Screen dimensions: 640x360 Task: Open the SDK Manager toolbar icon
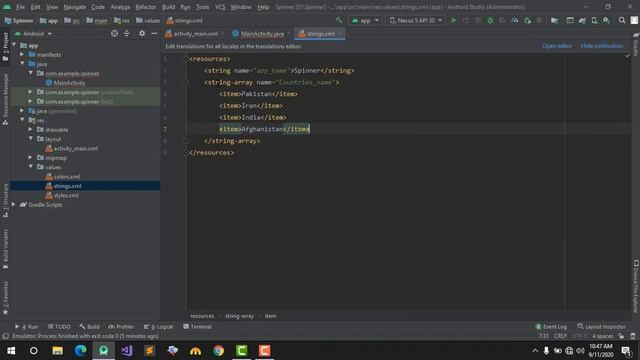tap(607, 20)
